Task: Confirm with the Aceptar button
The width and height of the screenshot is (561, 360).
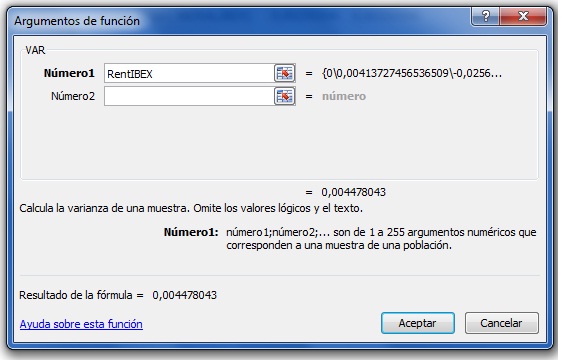Action: click(418, 323)
